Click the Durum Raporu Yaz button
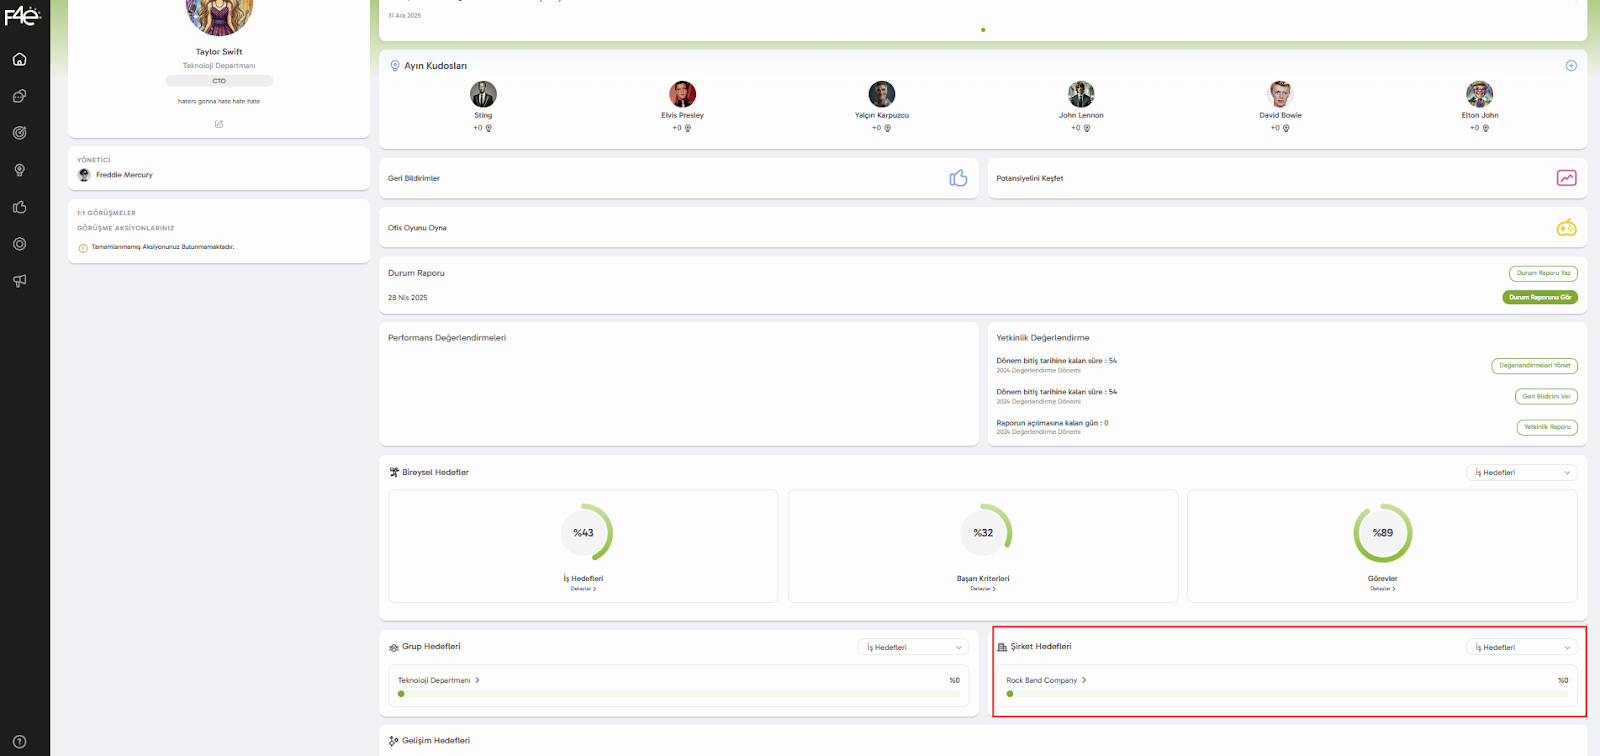Viewport: 1600px width, 756px height. point(1543,273)
